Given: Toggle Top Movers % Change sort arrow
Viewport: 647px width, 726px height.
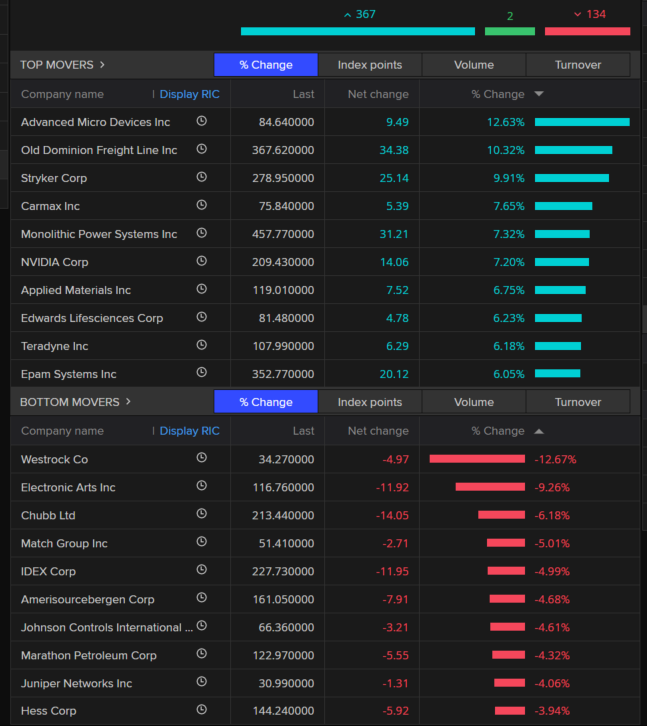Looking at the screenshot, I should point(539,94).
